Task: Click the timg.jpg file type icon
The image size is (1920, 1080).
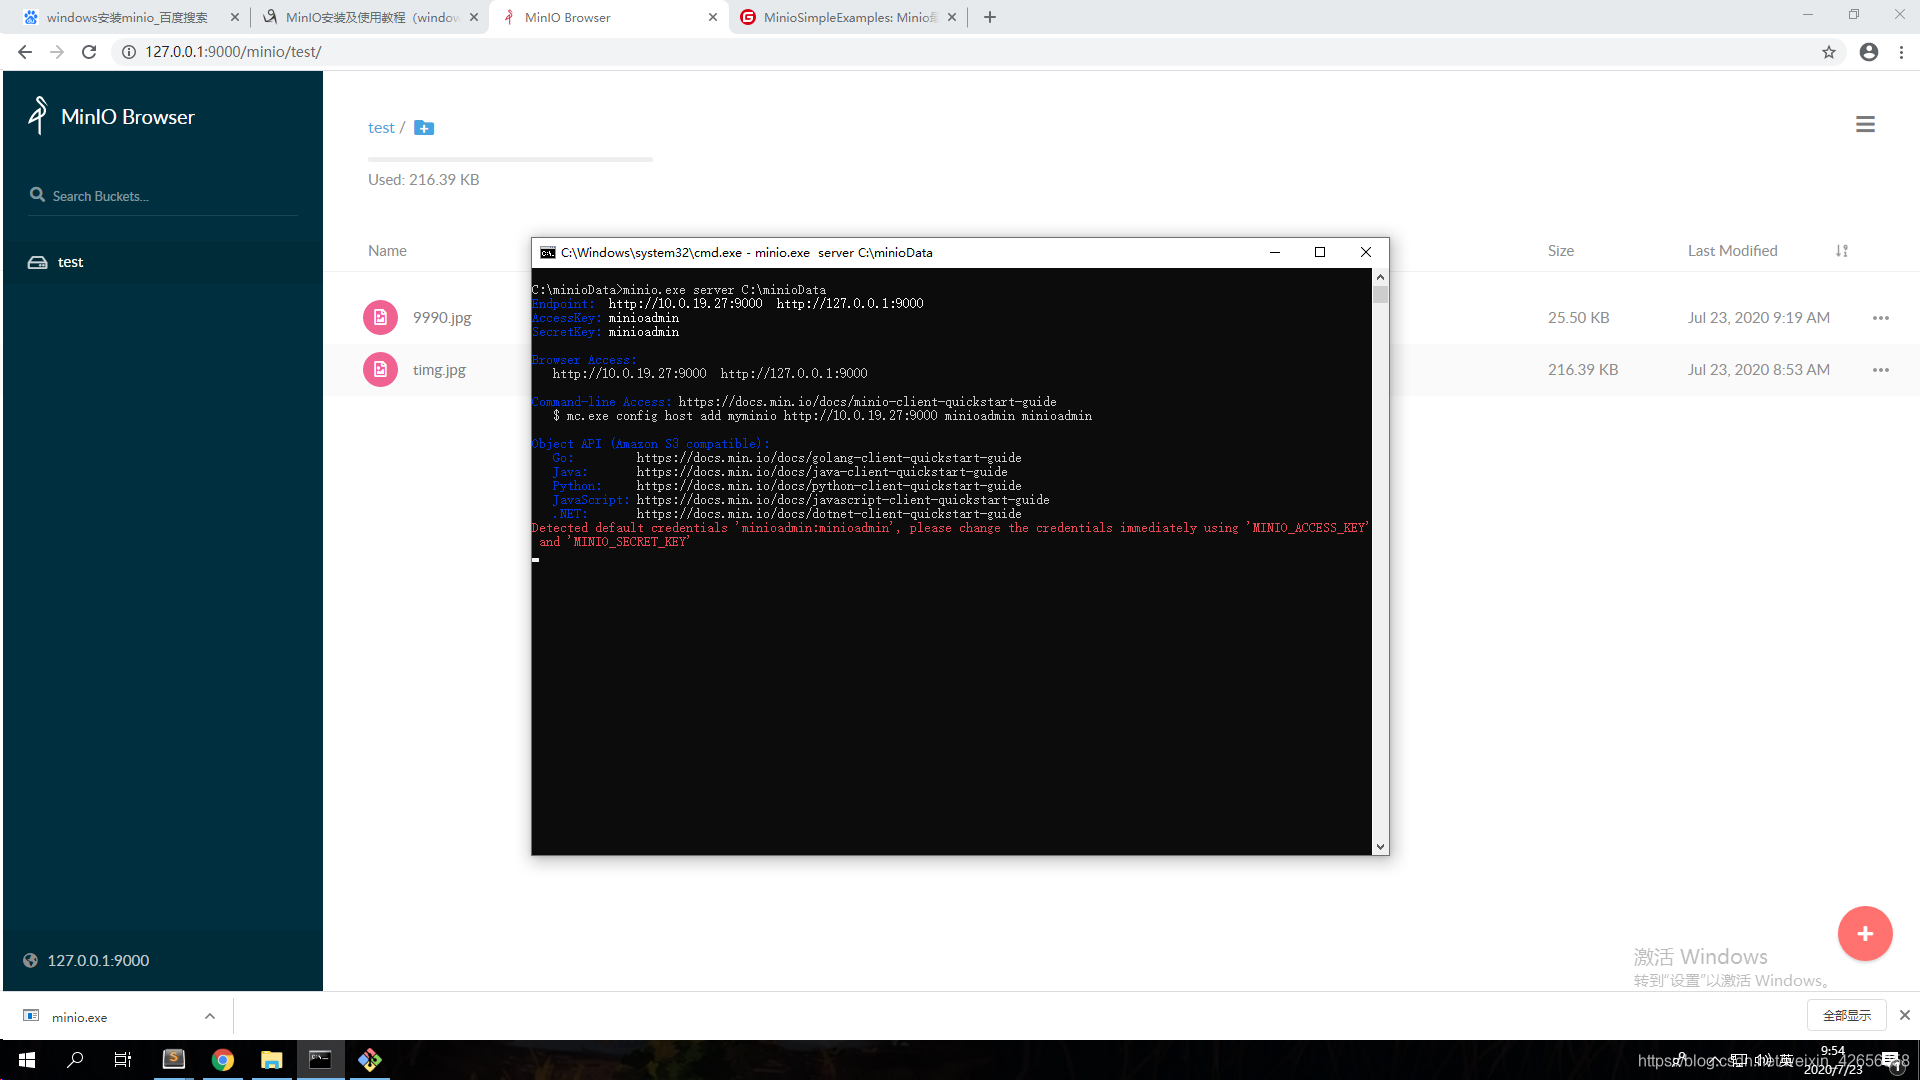Action: [380, 370]
